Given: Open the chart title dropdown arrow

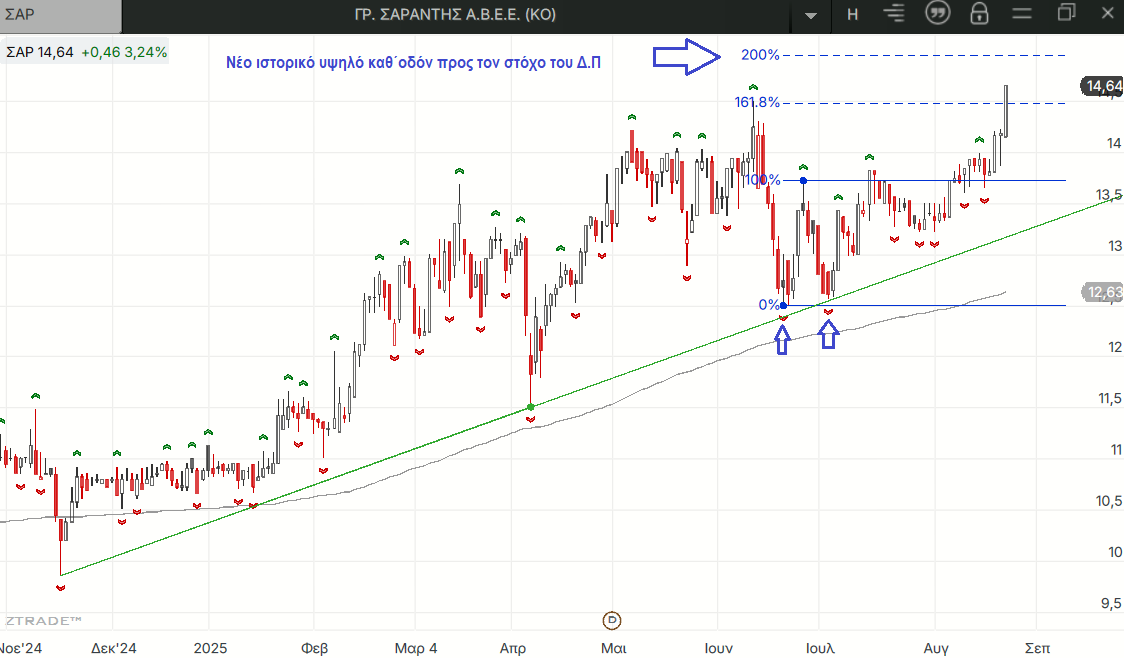Looking at the screenshot, I should (811, 15).
